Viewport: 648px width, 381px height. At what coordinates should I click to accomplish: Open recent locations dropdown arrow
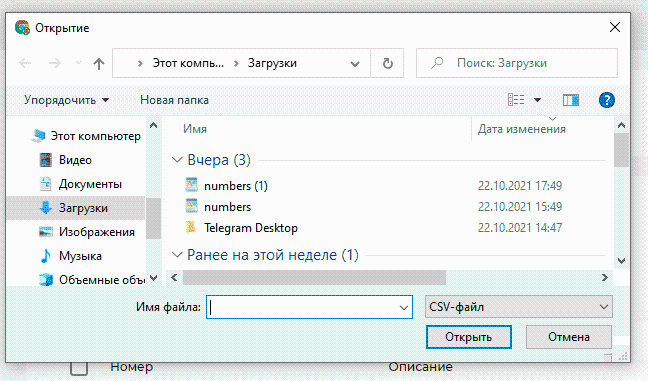tap(78, 63)
